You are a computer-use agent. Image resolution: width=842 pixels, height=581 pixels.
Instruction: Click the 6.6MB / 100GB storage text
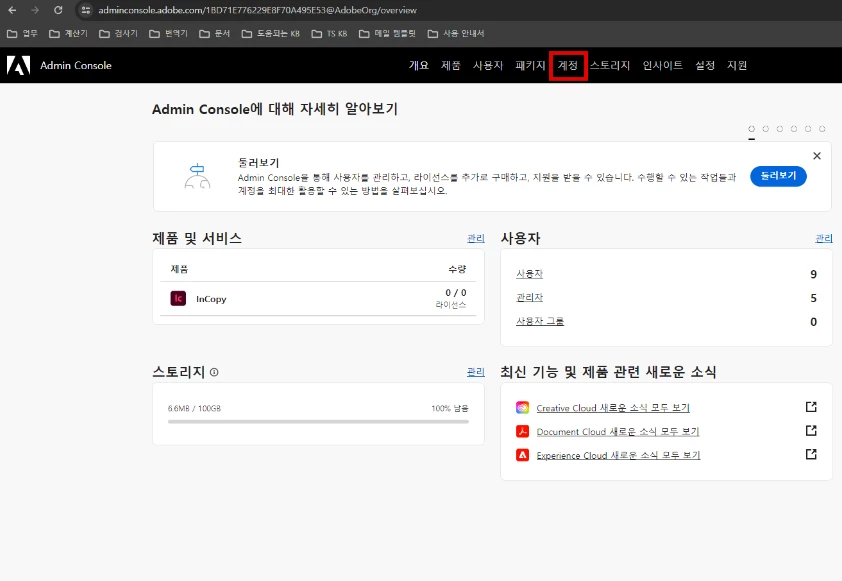click(x=194, y=409)
